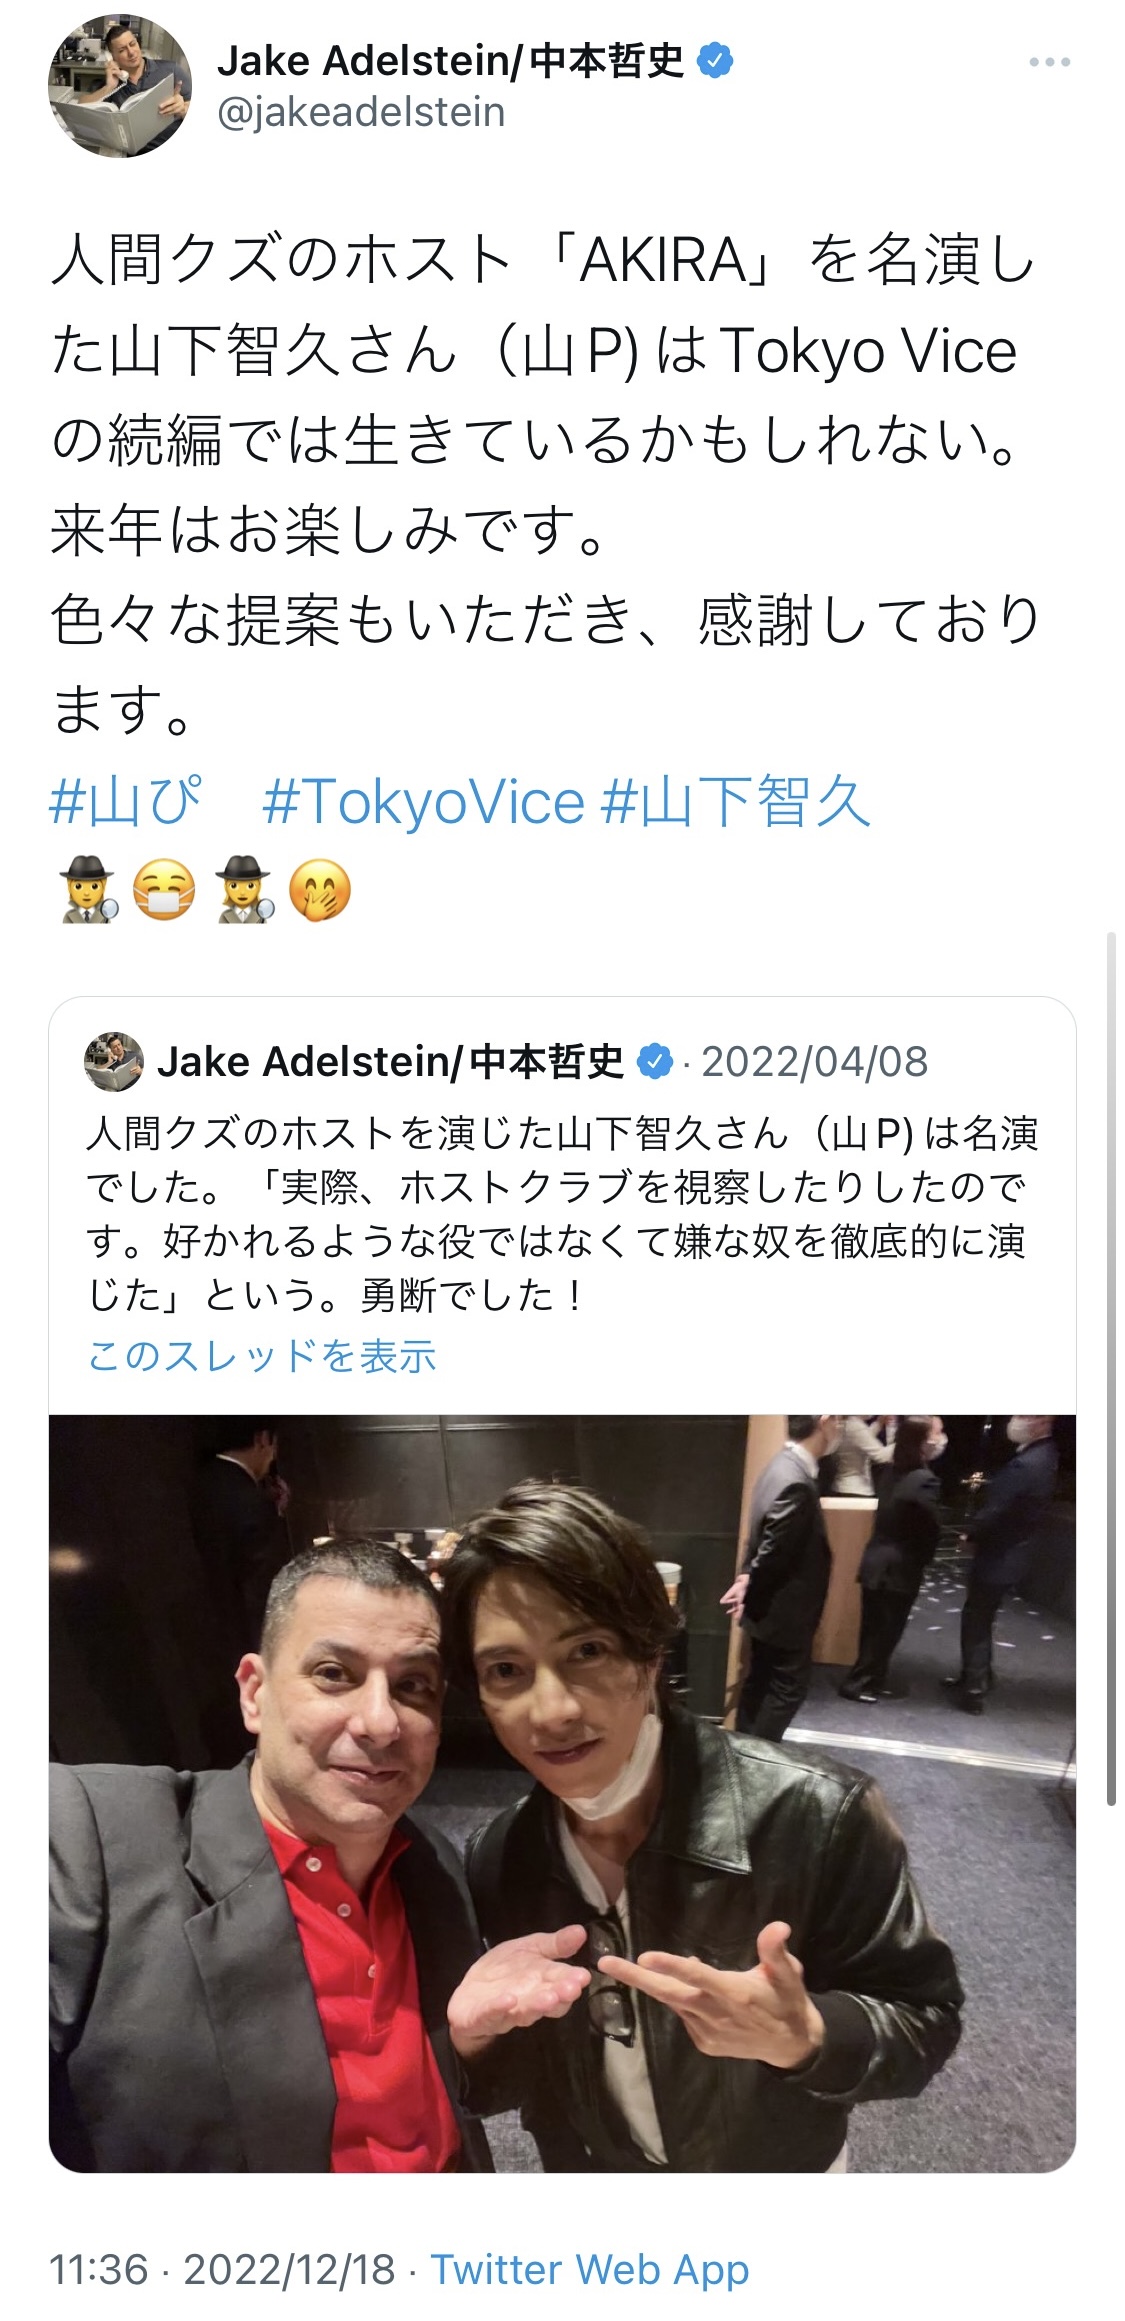
Task: Open the Twitter Web App source link
Action: coord(590,2270)
